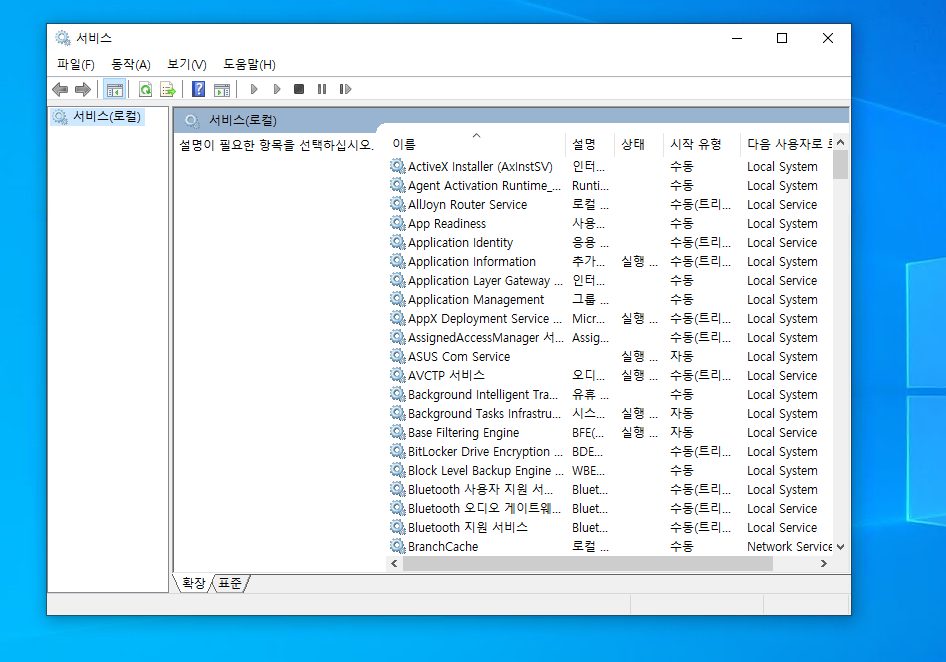Click the gear icon of BranchCache row
Viewport: 946px width, 662px height.
pos(398,546)
